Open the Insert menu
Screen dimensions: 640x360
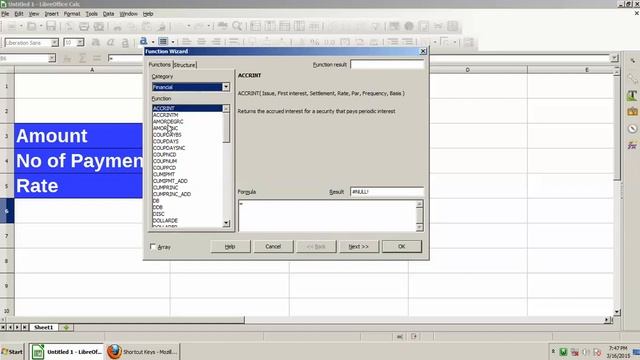[51, 14]
